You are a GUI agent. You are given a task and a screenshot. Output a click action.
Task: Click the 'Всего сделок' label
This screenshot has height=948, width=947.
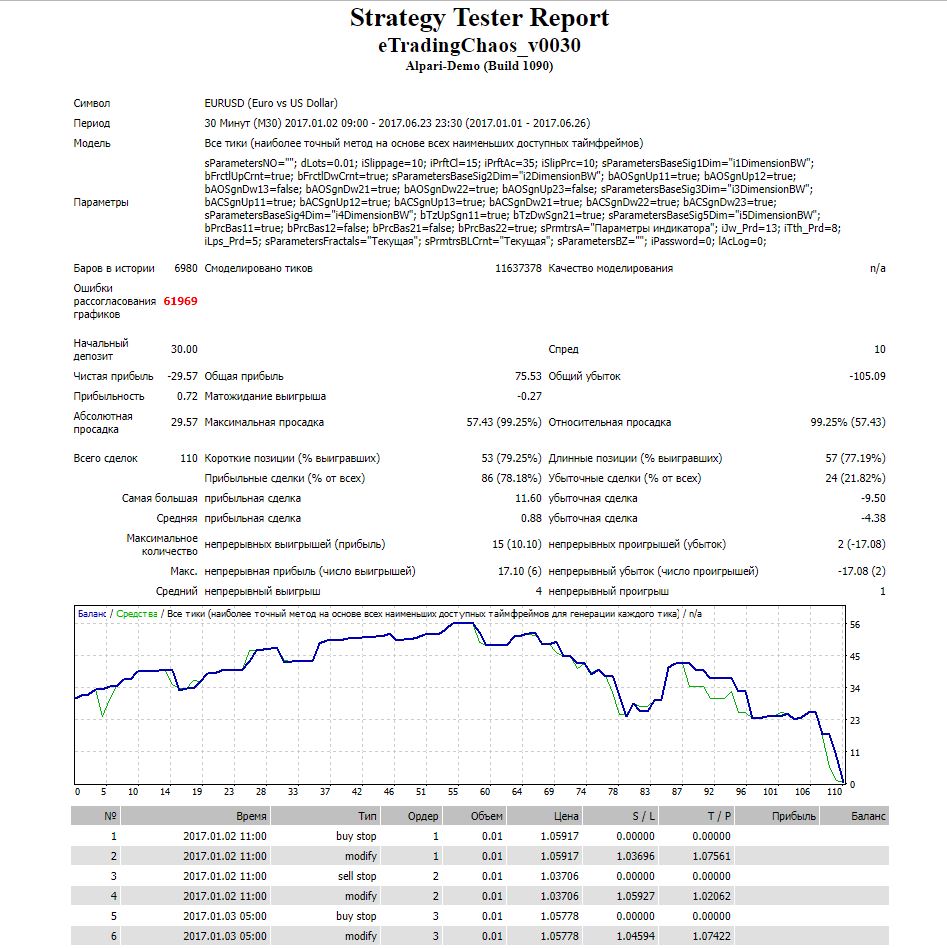[x=105, y=458]
